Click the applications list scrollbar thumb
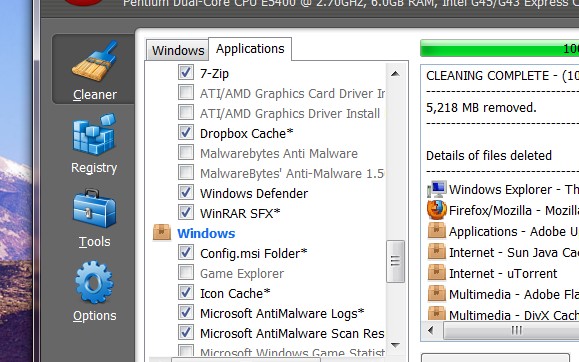The width and height of the screenshot is (579, 362). [395, 262]
